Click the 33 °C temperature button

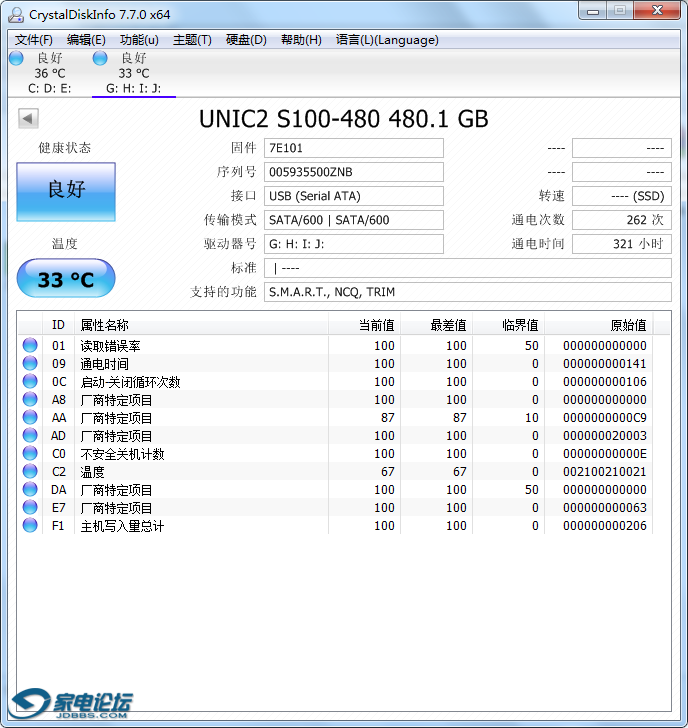[66, 279]
